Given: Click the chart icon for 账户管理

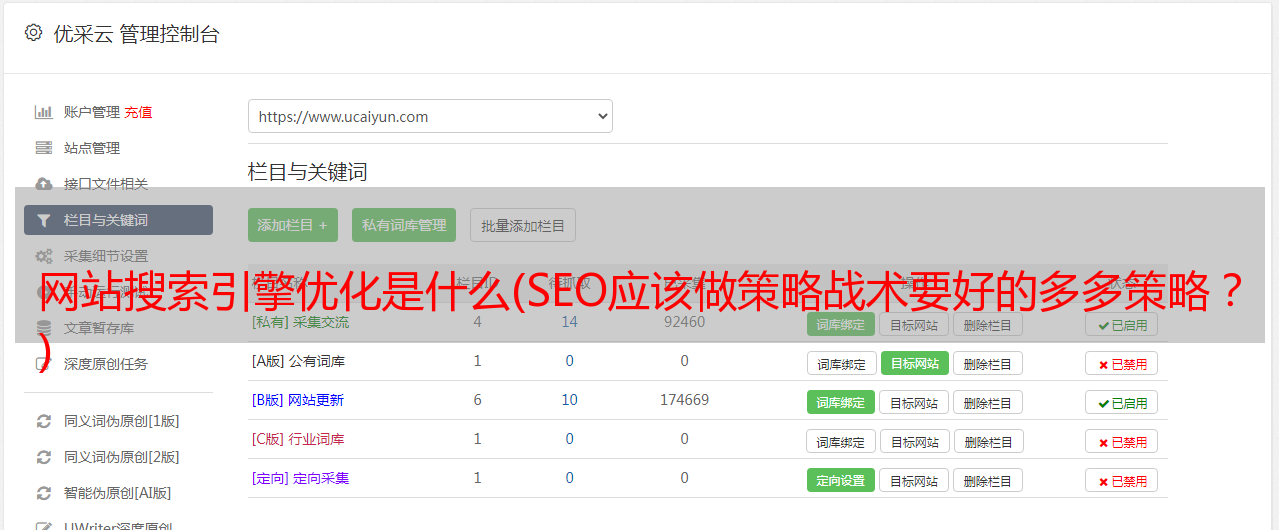Looking at the screenshot, I should point(43,112).
